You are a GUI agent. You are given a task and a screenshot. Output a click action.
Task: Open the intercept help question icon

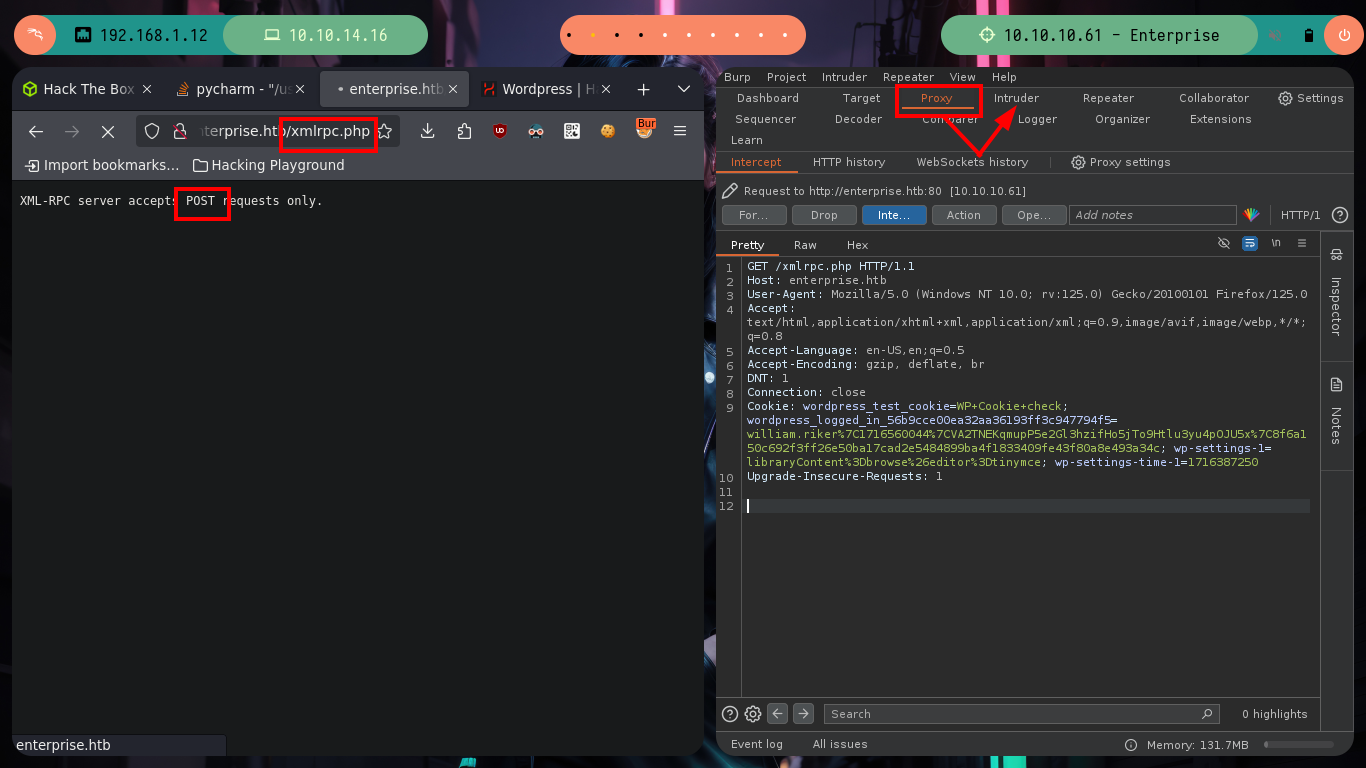pos(1340,215)
